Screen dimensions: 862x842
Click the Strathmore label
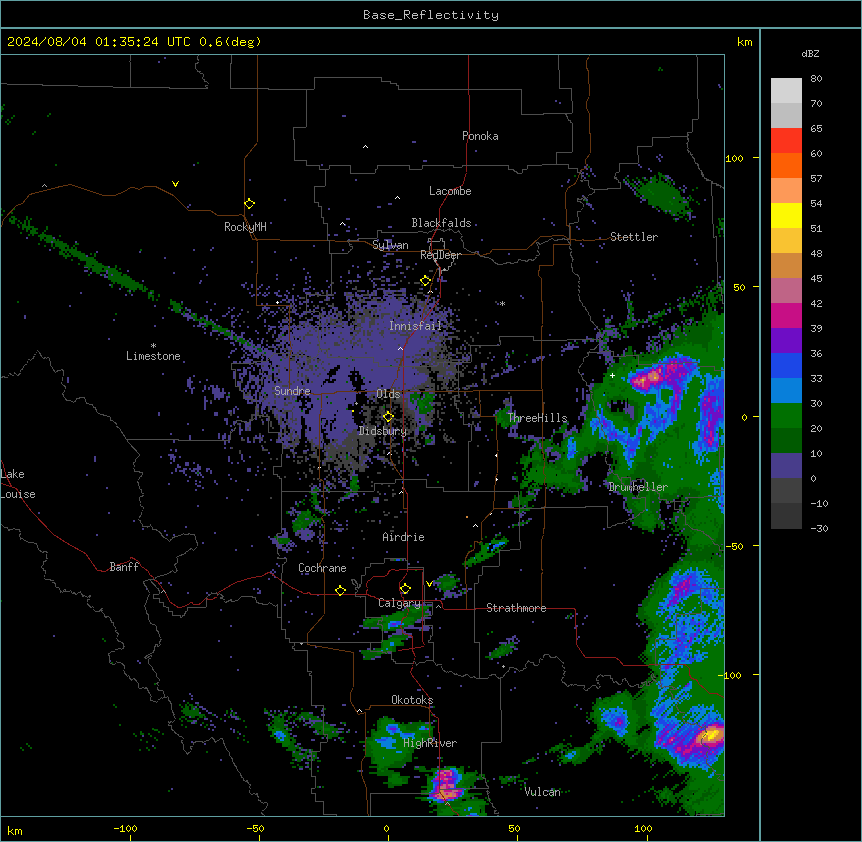point(516,608)
